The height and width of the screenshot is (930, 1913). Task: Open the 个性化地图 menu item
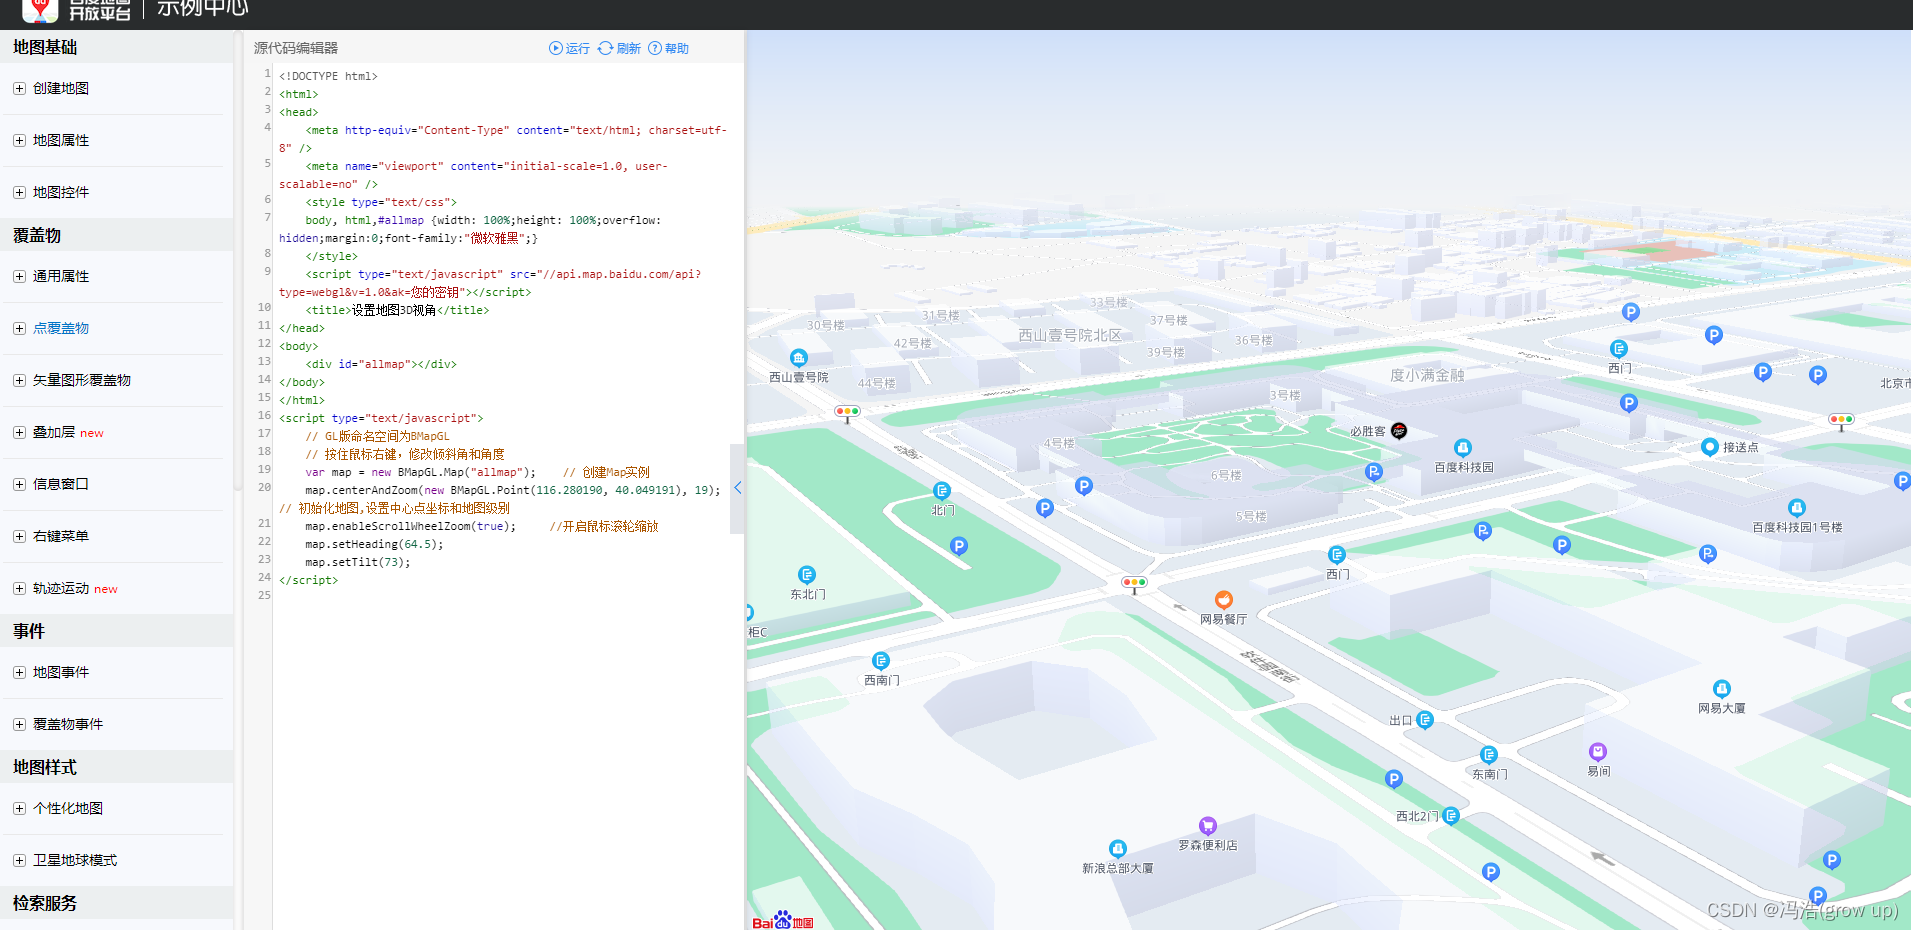68,808
